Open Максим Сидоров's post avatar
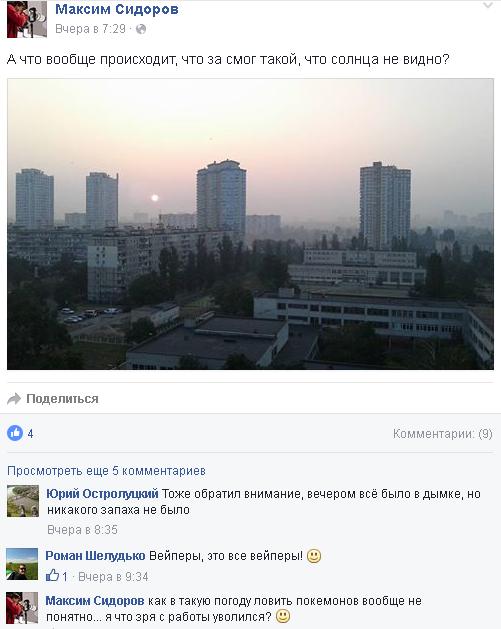The height and width of the screenshot is (629, 501). pyautogui.click(x=27, y=19)
